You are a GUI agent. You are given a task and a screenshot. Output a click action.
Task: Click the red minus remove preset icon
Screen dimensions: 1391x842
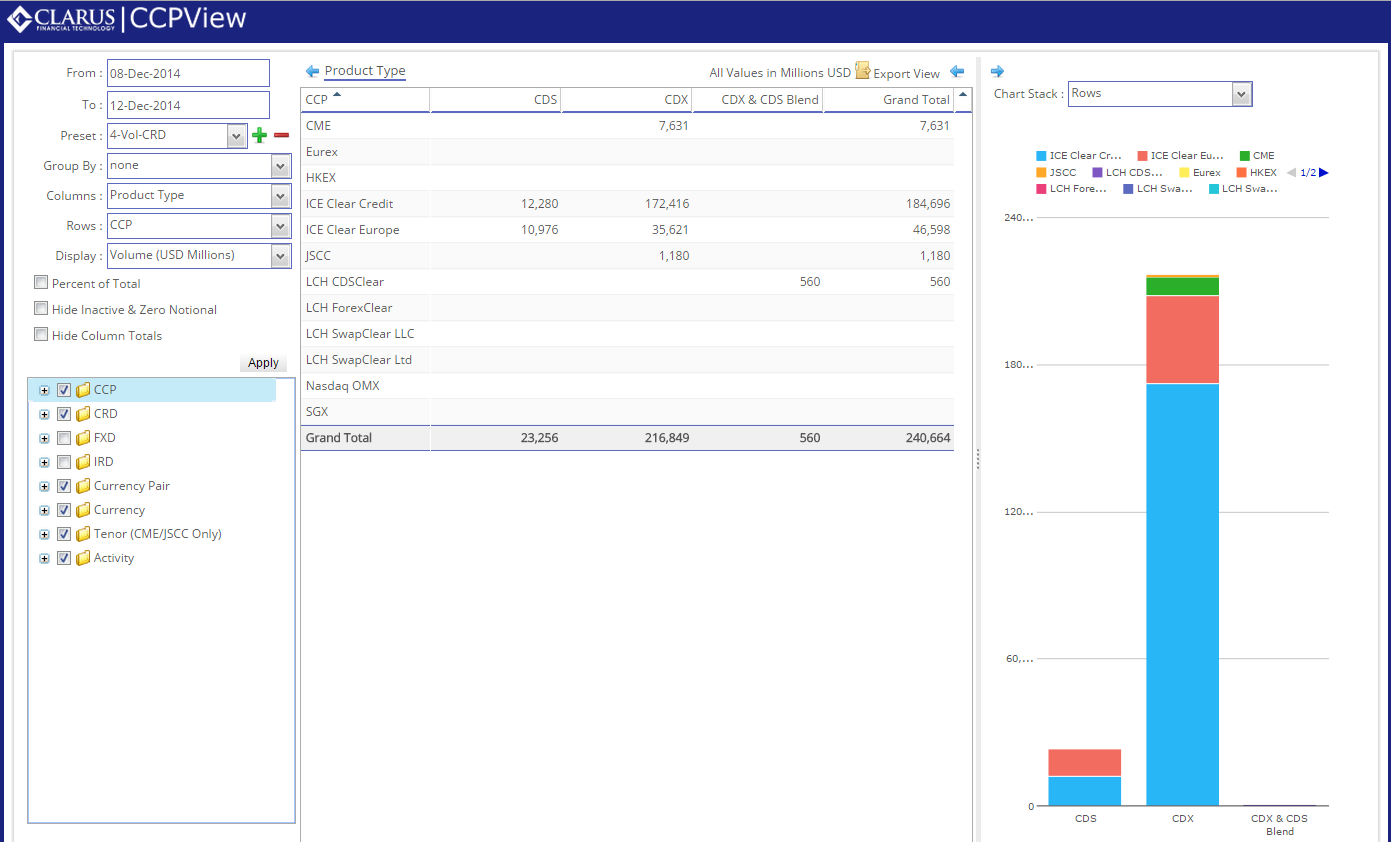click(281, 135)
